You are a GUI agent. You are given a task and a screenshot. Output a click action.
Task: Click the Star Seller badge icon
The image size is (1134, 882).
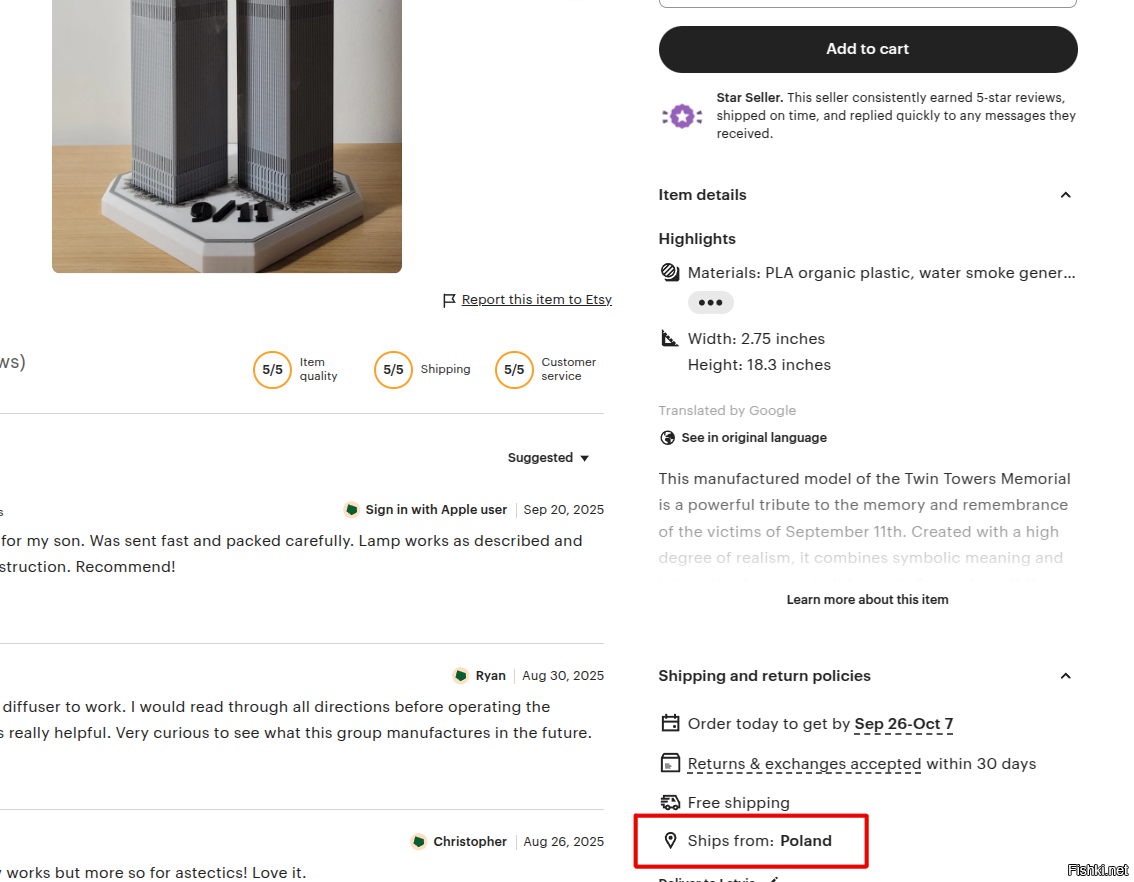(x=682, y=116)
